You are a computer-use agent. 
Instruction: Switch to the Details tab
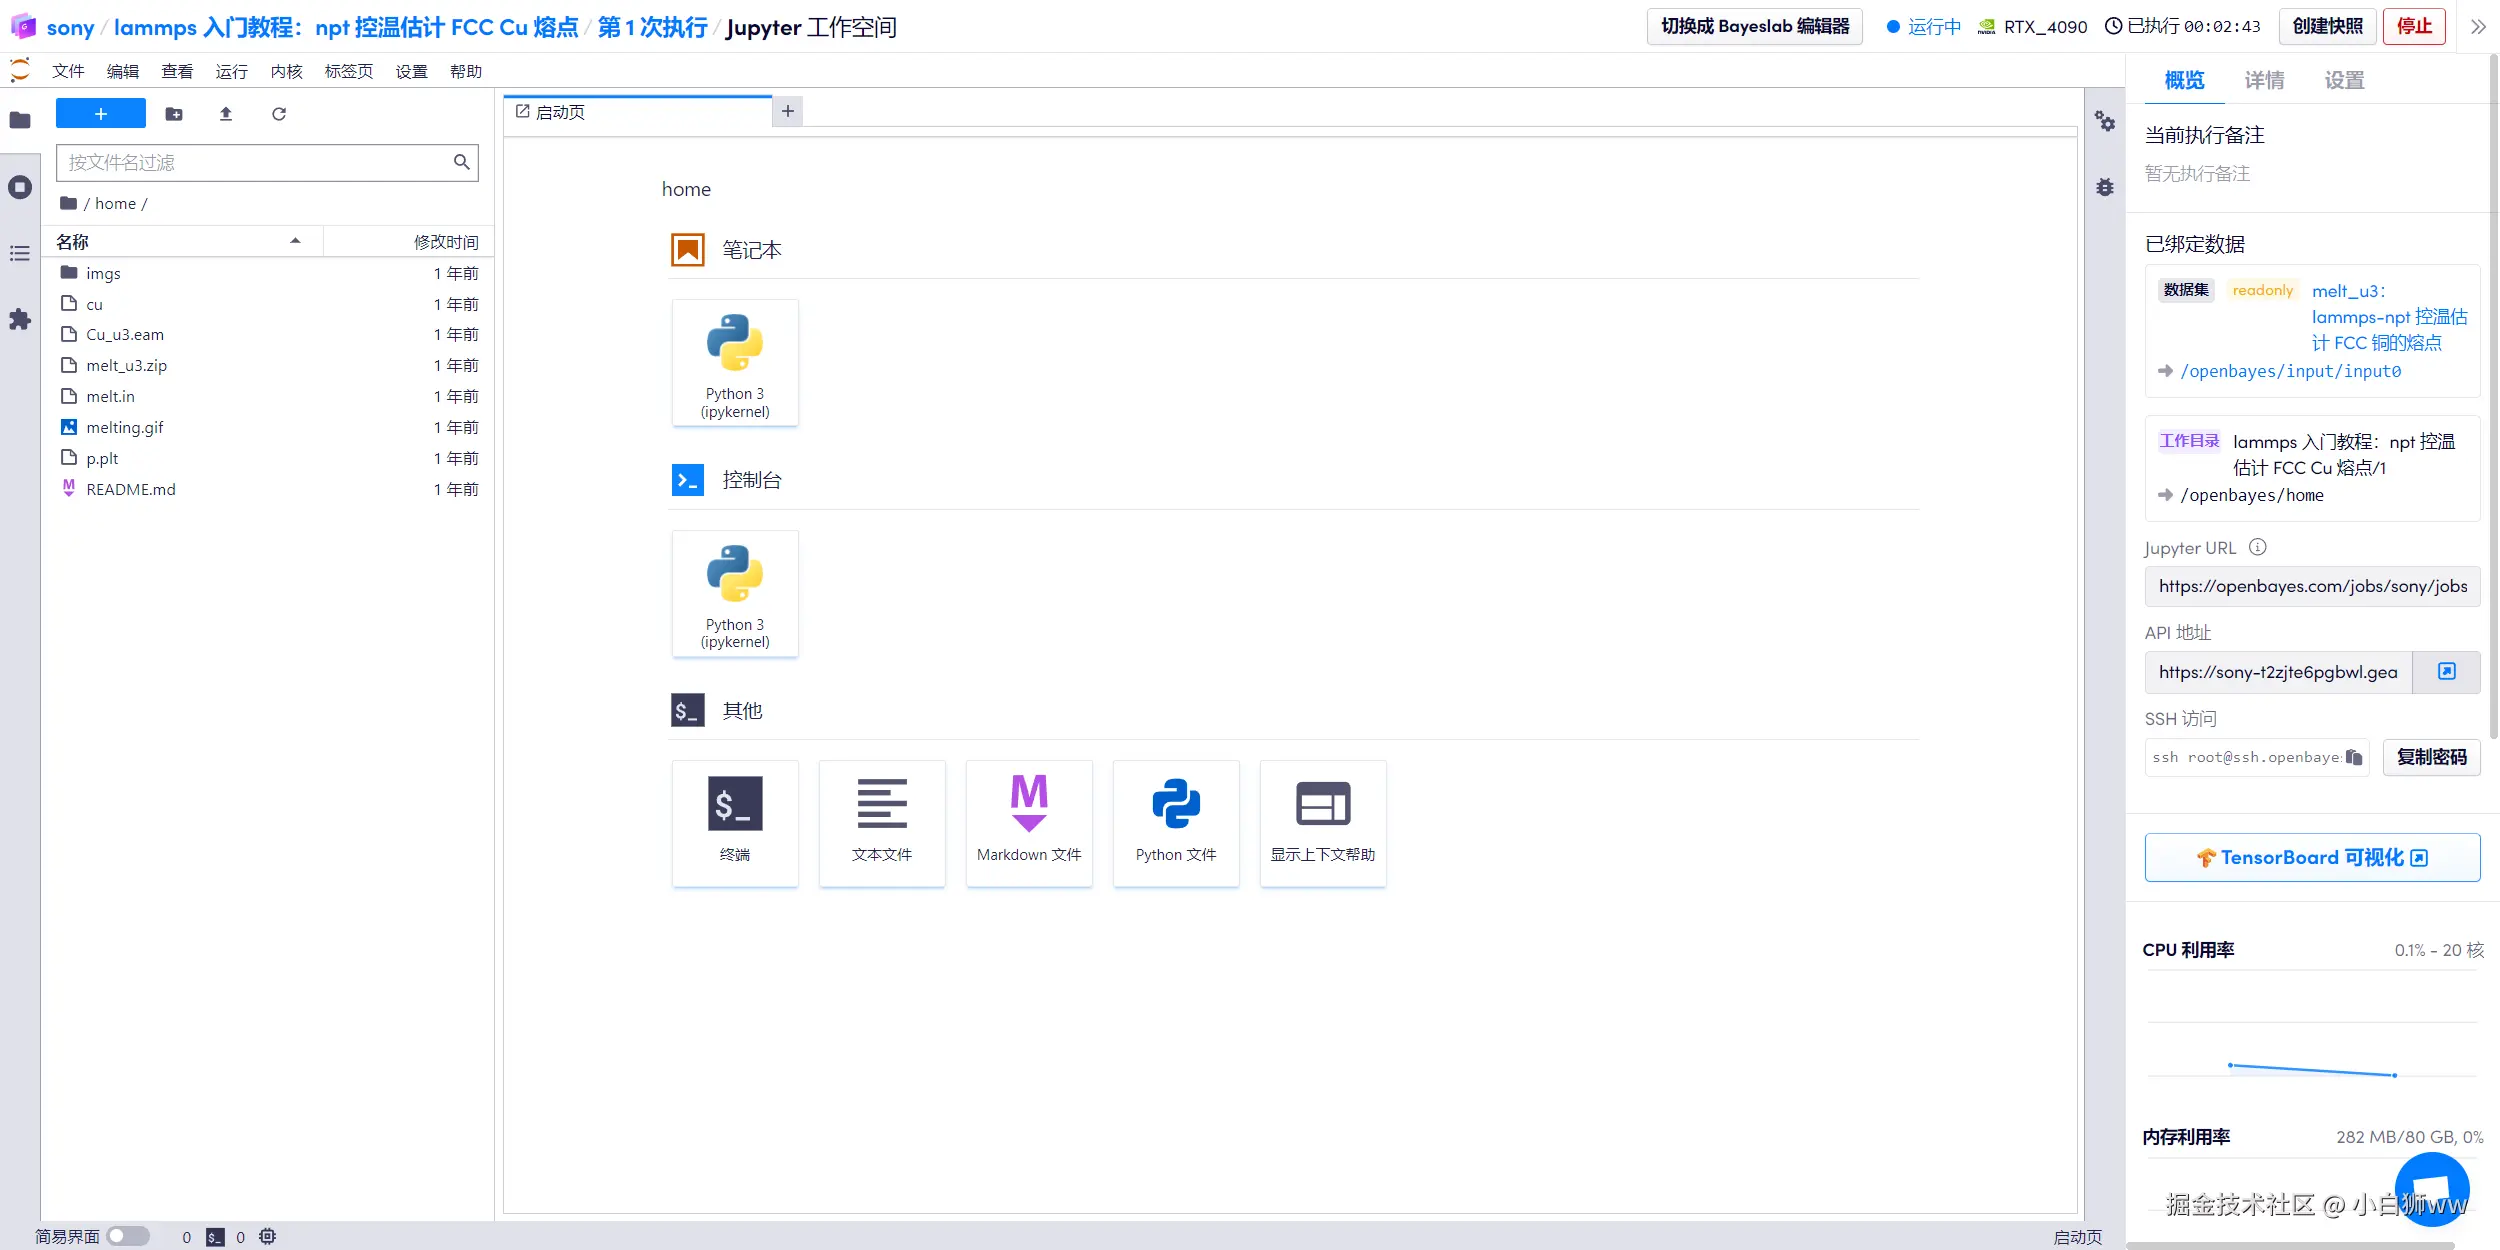pyautogui.click(x=2264, y=80)
